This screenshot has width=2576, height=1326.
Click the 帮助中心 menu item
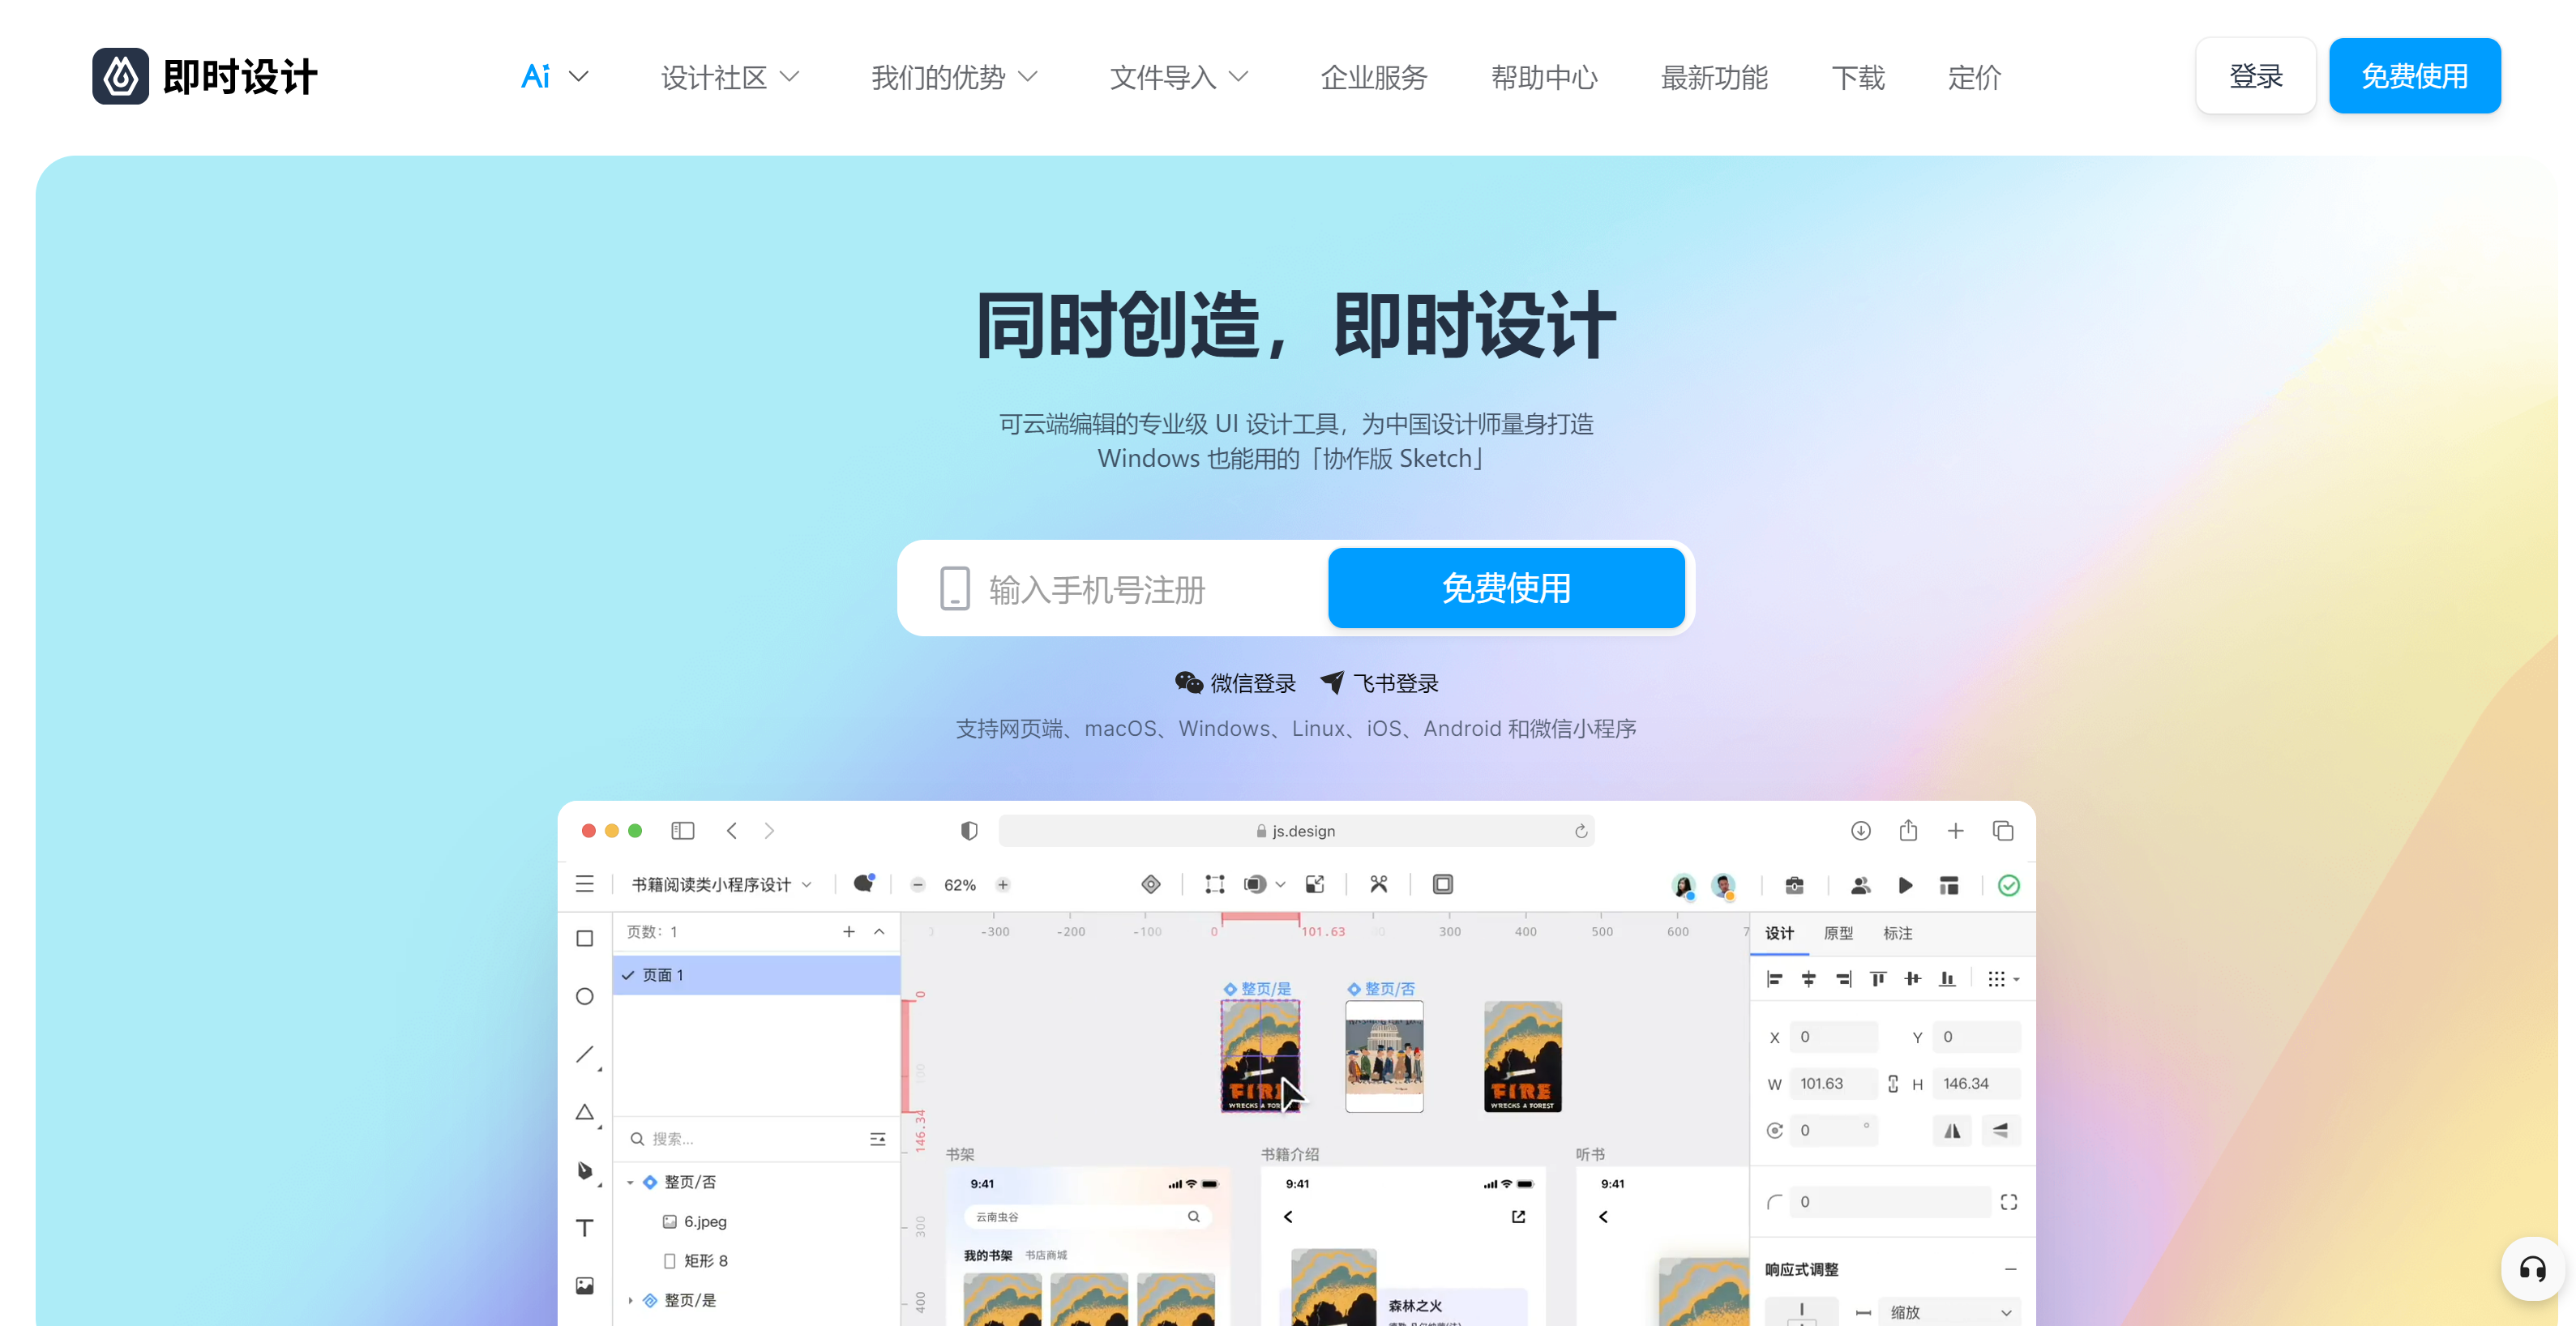[x=1543, y=76]
